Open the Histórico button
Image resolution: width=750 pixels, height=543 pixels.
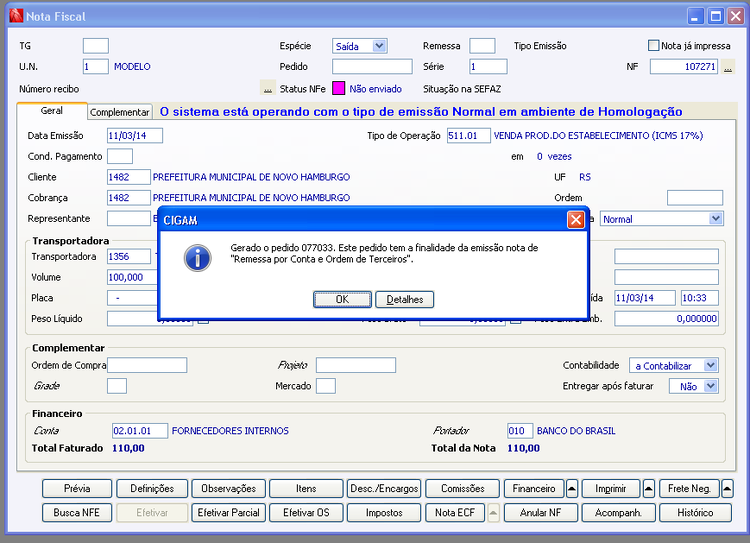click(695, 513)
